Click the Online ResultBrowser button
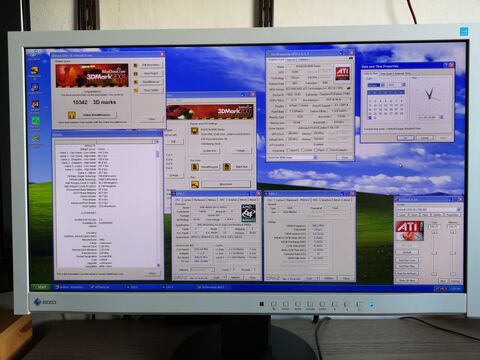The image size is (480, 360). click(96, 115)
